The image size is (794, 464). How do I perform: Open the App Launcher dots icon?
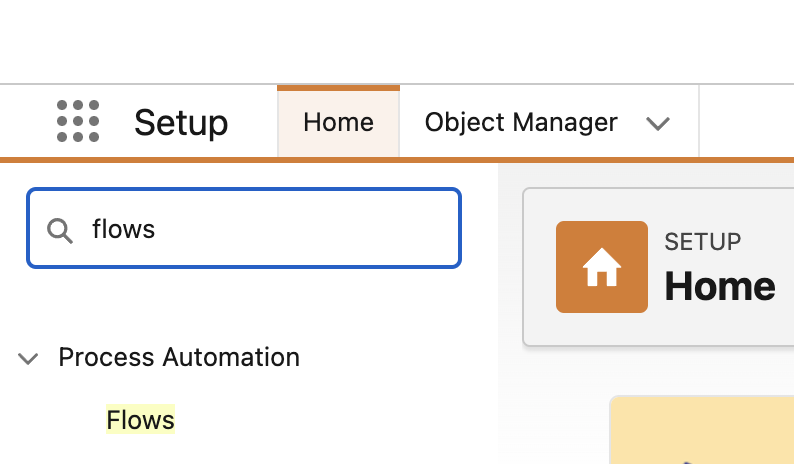click(78, 121)
